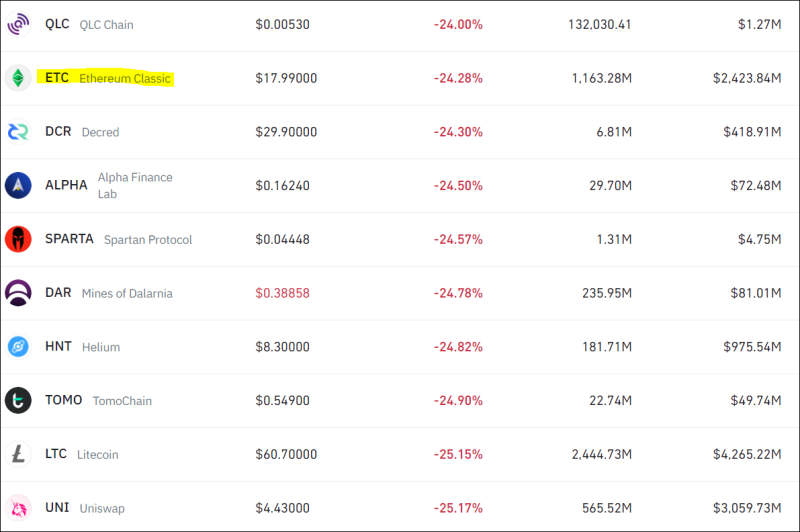Click the $3,059.73M market cap
Image resolution: width=800 pixels, height=532 pixels.
tap(747, 508)
